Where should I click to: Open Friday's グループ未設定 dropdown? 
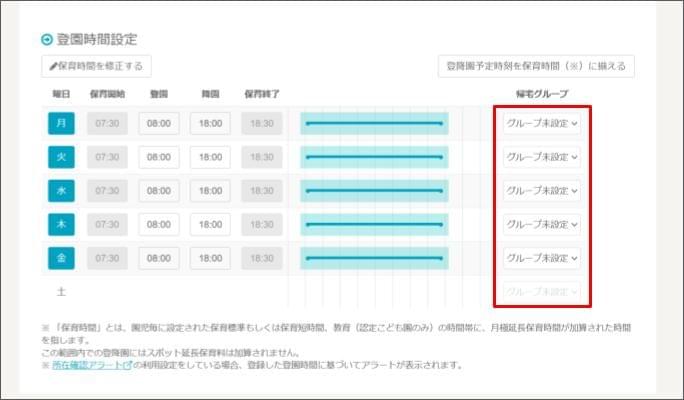[541, 258]
